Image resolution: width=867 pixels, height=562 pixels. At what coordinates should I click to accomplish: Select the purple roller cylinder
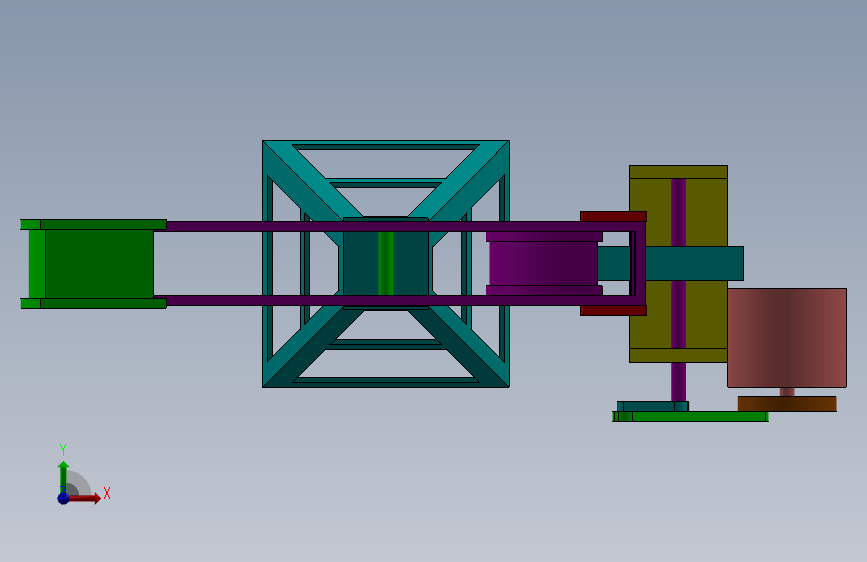(x=543, y=263)
